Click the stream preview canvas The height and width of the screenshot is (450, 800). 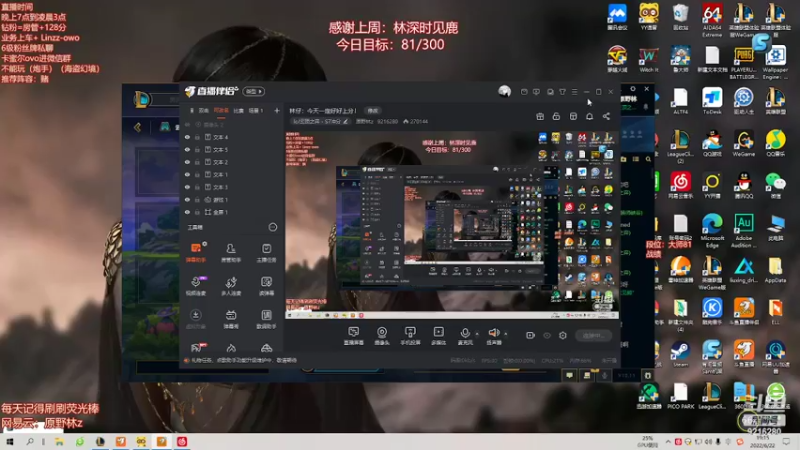[x=452, y=224]
